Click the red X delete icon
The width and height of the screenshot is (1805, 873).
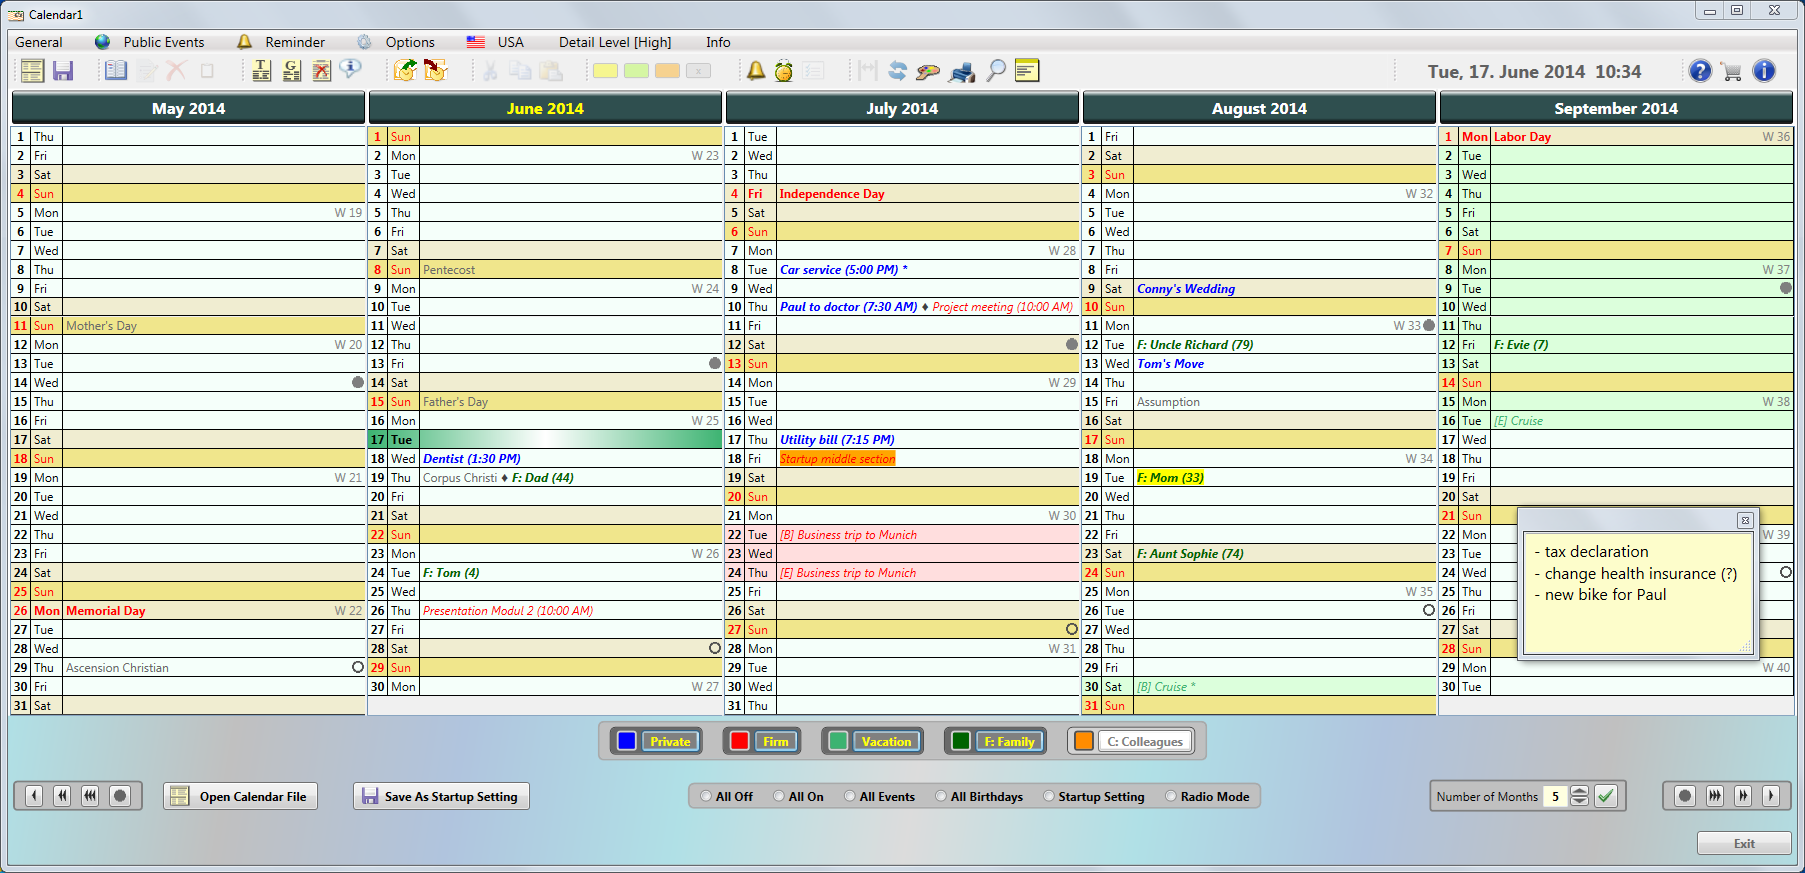[176, 71]
